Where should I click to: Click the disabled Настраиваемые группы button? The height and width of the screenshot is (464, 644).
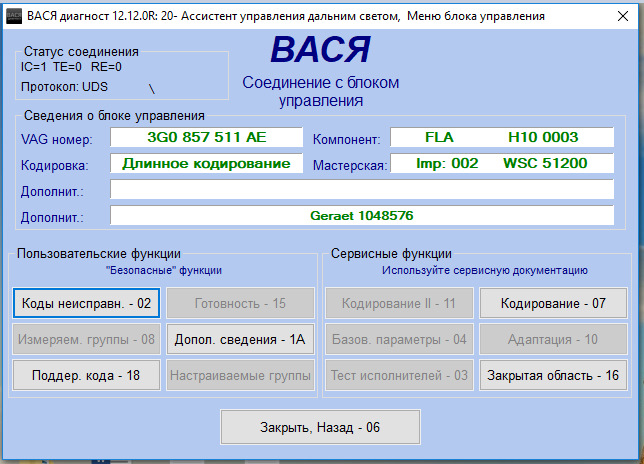tap(240, 375)
